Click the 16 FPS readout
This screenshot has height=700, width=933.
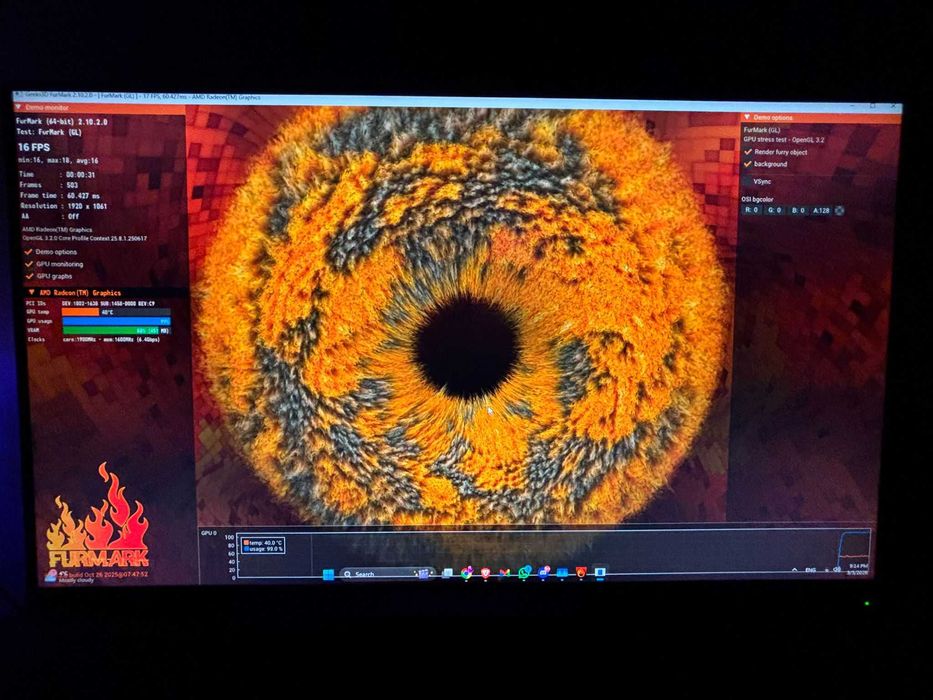[34, 147]
